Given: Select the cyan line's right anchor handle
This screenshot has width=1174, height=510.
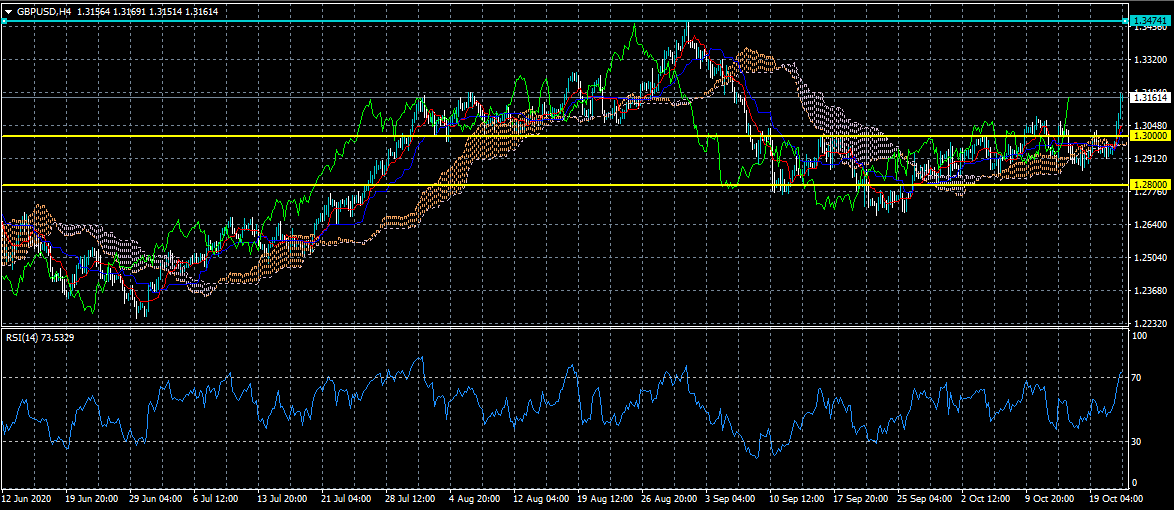Looking at the screenshot, I should click(1125, 21).
